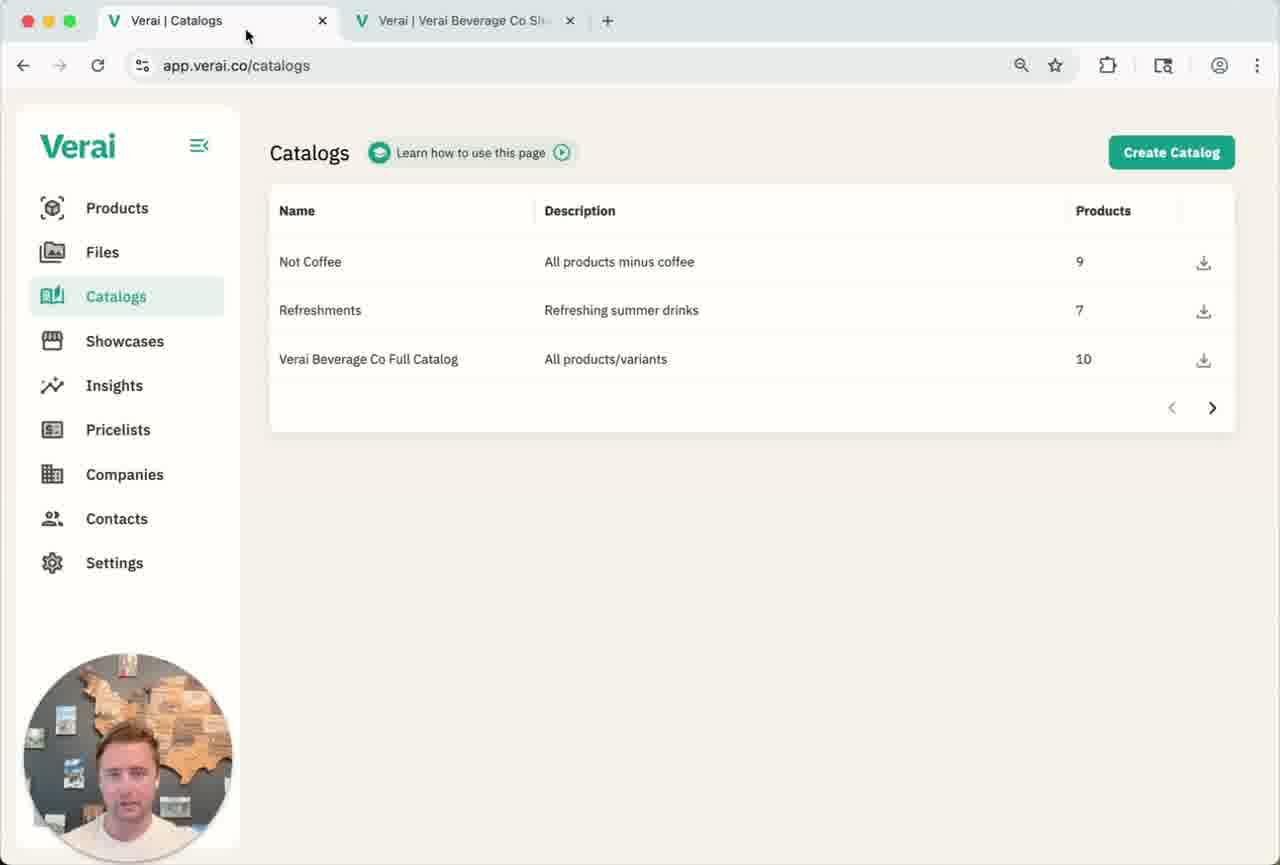Play the tutorial video icon
Viewport: 1280px width, 865px height.
coord(562,153)
